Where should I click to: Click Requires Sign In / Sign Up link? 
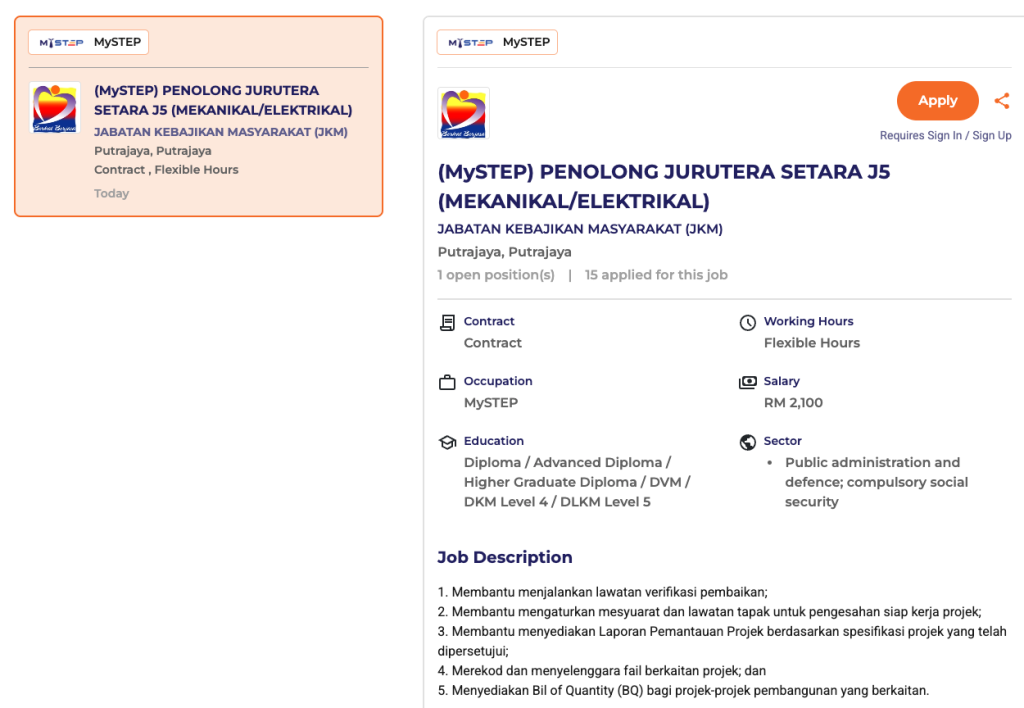coord(945,136)
